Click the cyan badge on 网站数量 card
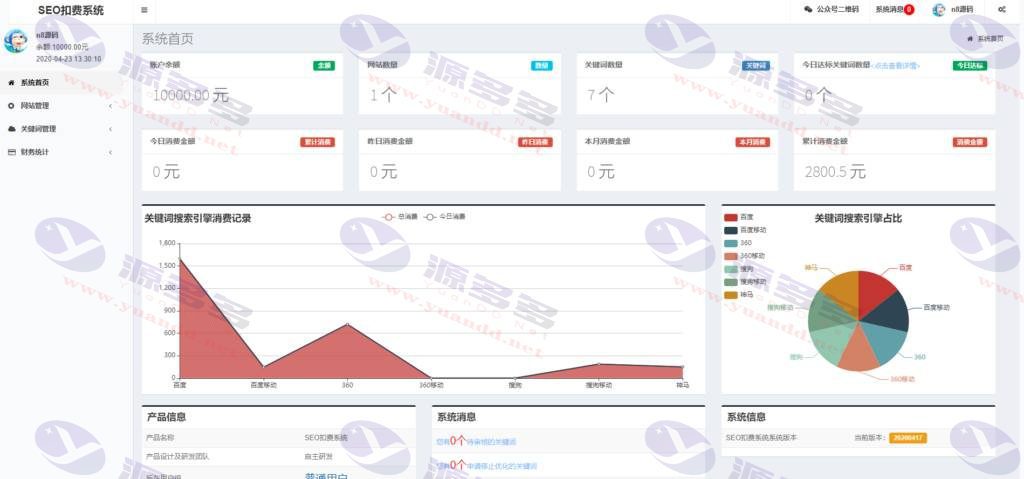 click(x=542, y=66)
